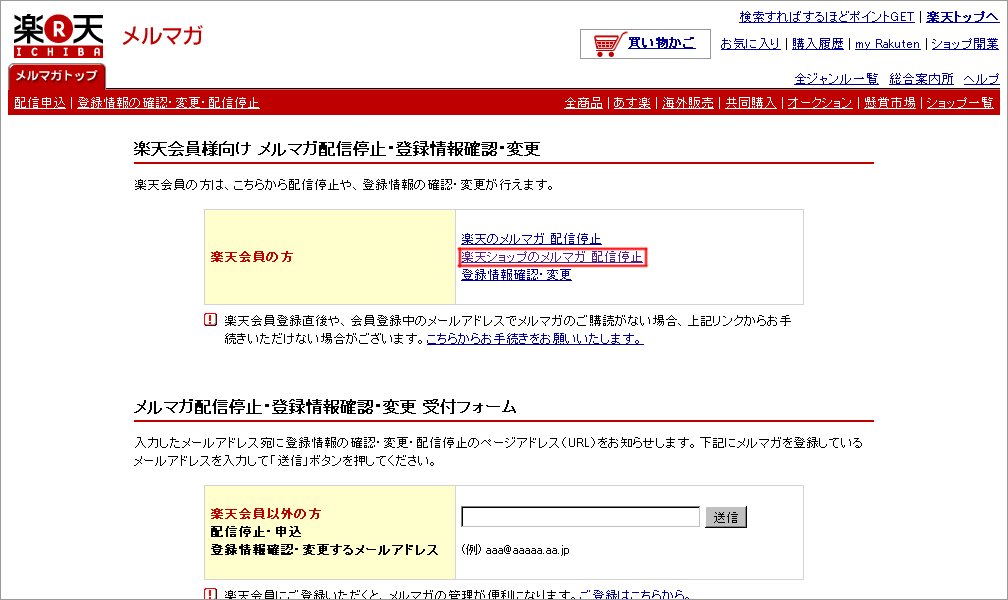The image size is (1008, 600).
Task: Click the 楽天会員以外の方 label
Action: pyautogui.click(x=266, y=514)
